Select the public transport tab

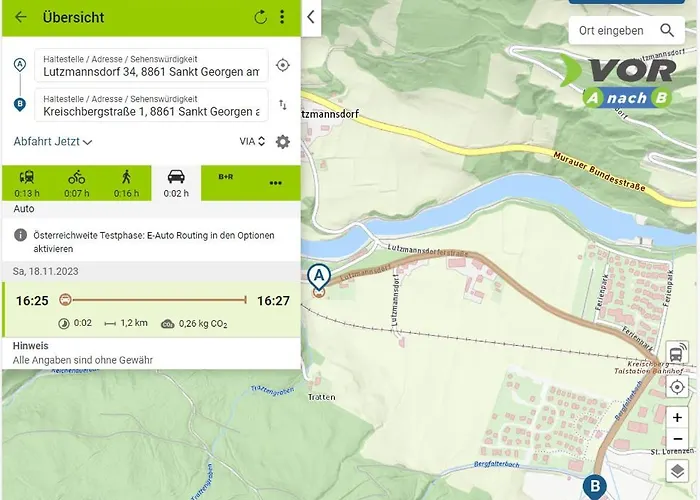27,183
